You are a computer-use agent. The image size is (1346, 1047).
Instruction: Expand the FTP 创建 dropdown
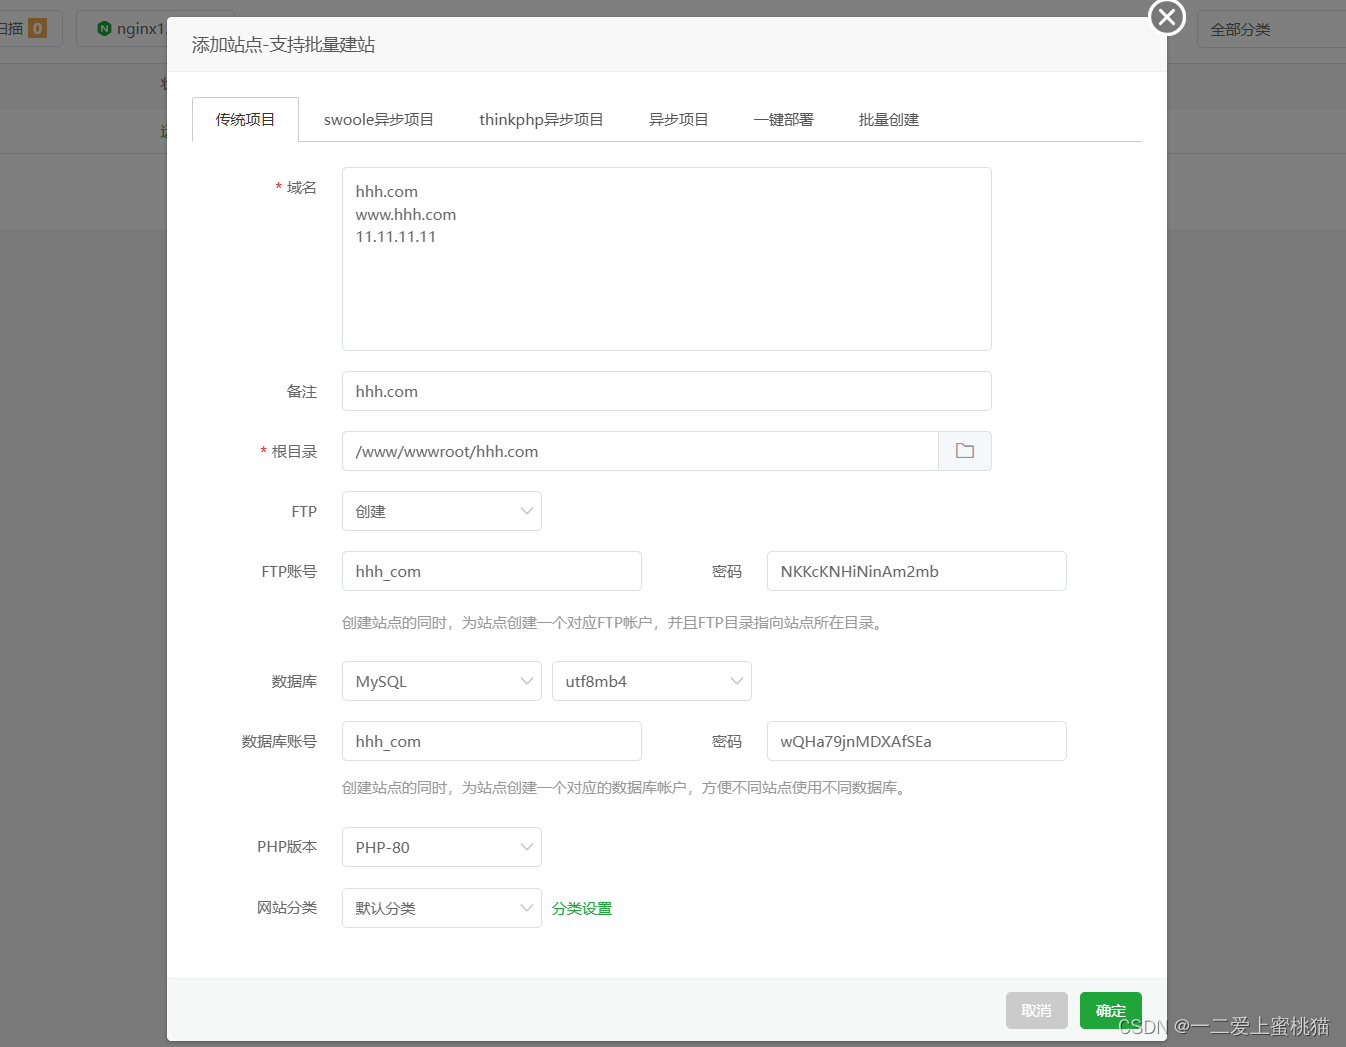pyautogui.click(x=442, y=511)
